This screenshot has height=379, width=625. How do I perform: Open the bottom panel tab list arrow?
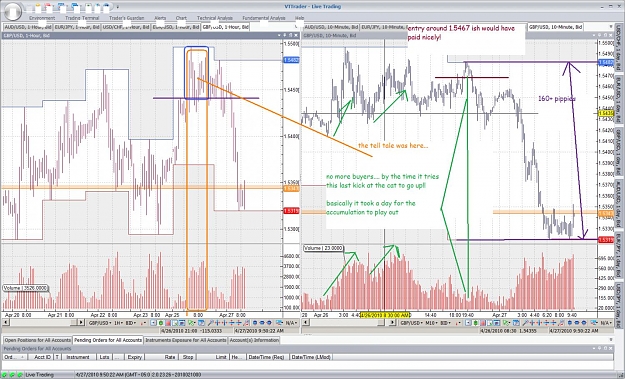[611, 340]
